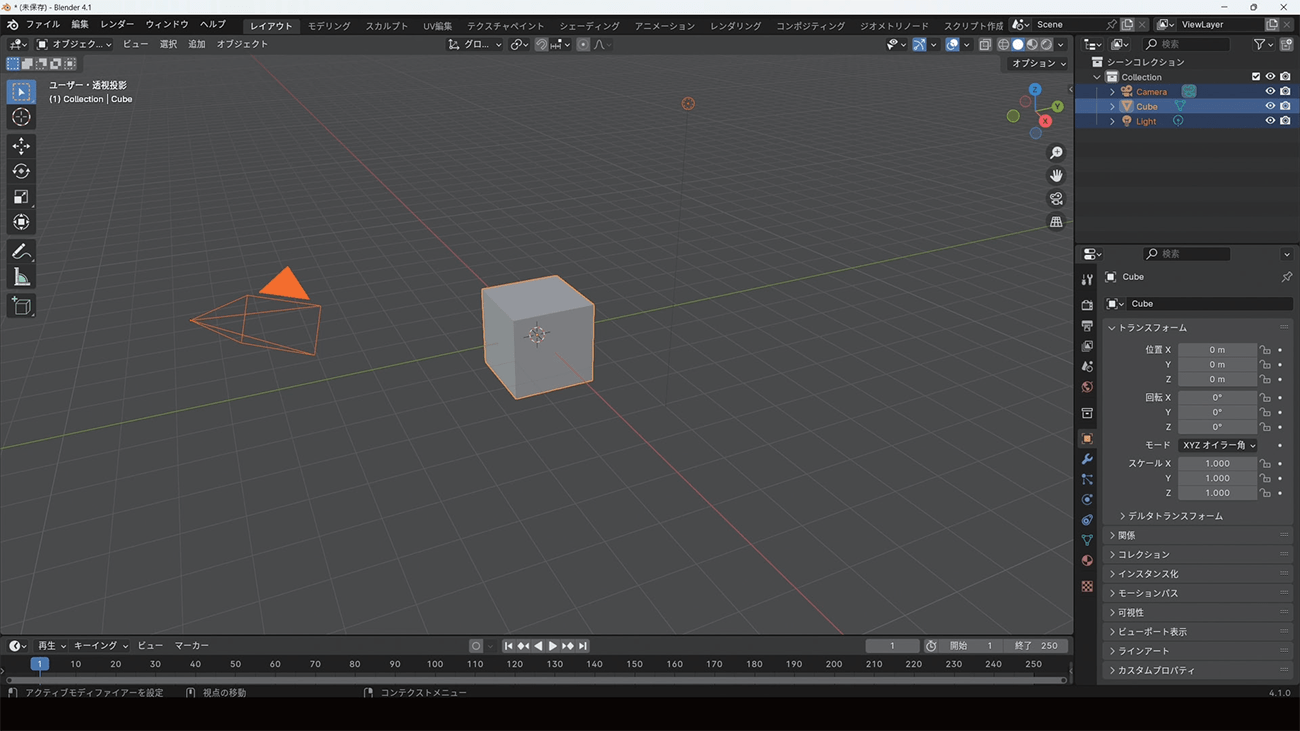Choose the Select Box tool

pos(21,92)
